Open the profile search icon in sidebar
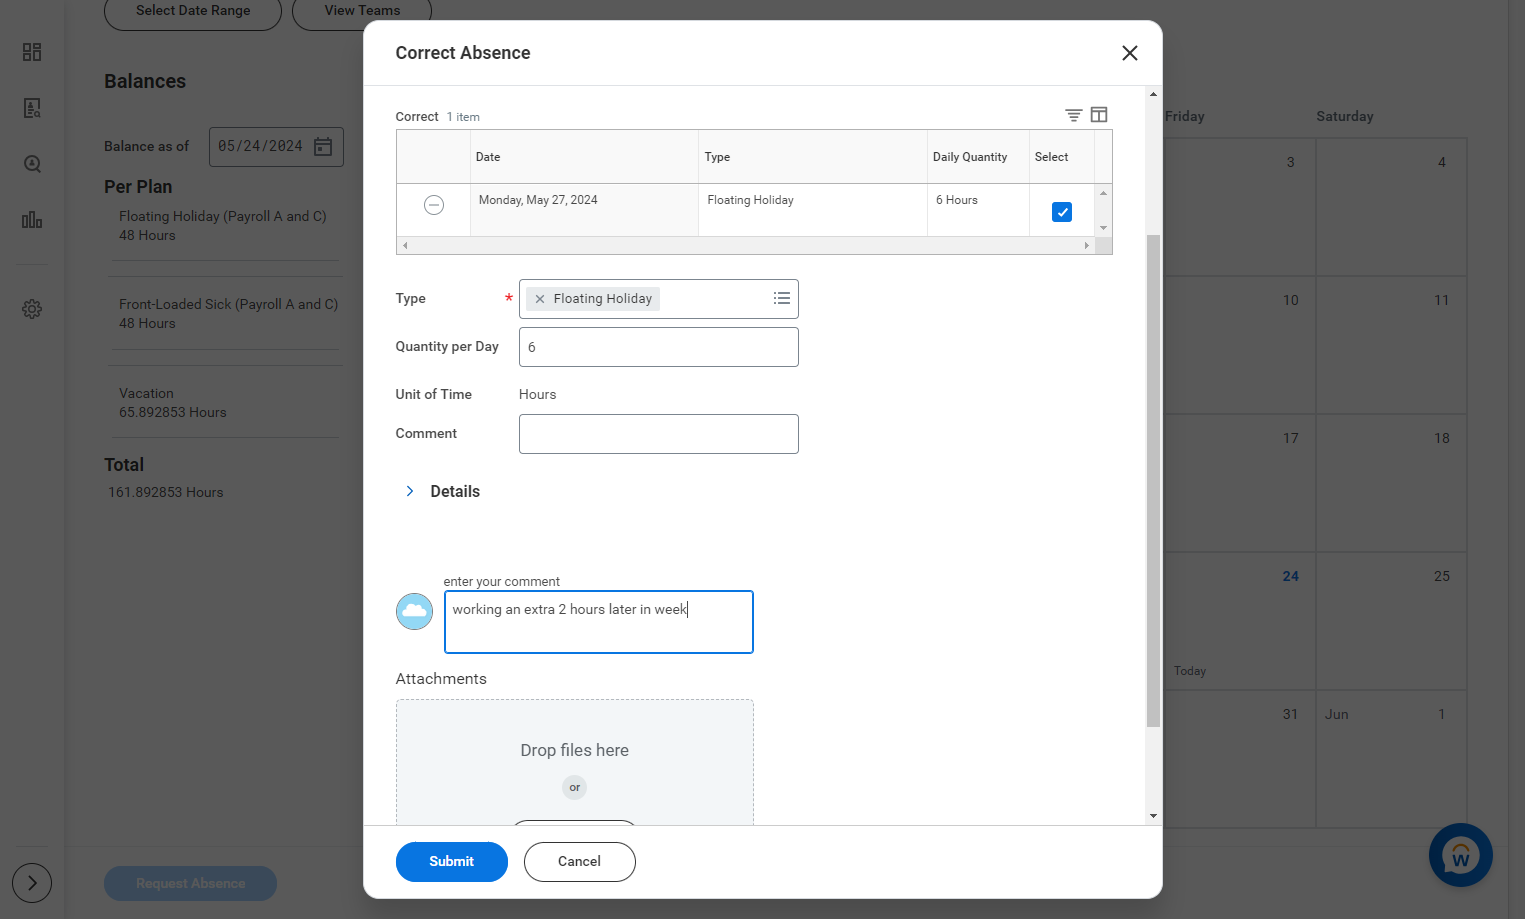This screenshot has height=919, width=1525. point(32,108)
